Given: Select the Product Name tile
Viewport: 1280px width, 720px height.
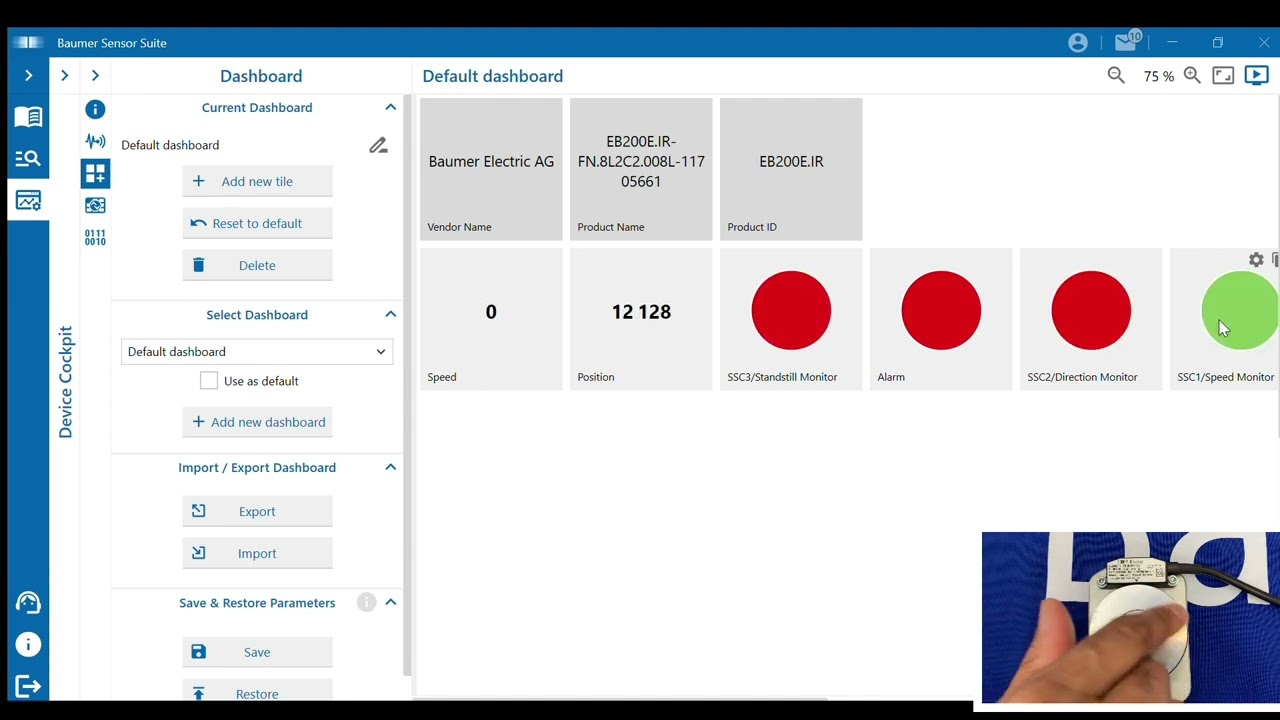Looking at the screenshot, I should (641, 169).
